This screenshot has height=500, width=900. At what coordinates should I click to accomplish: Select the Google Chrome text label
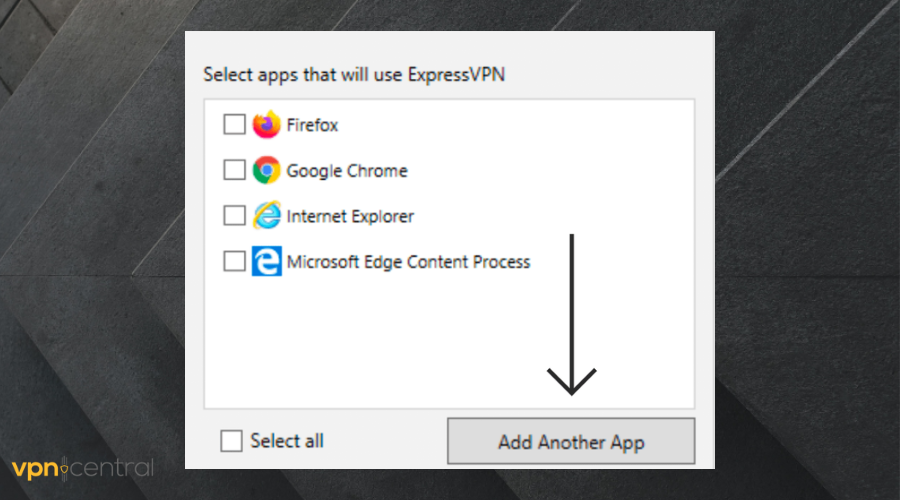pos(346,171)
